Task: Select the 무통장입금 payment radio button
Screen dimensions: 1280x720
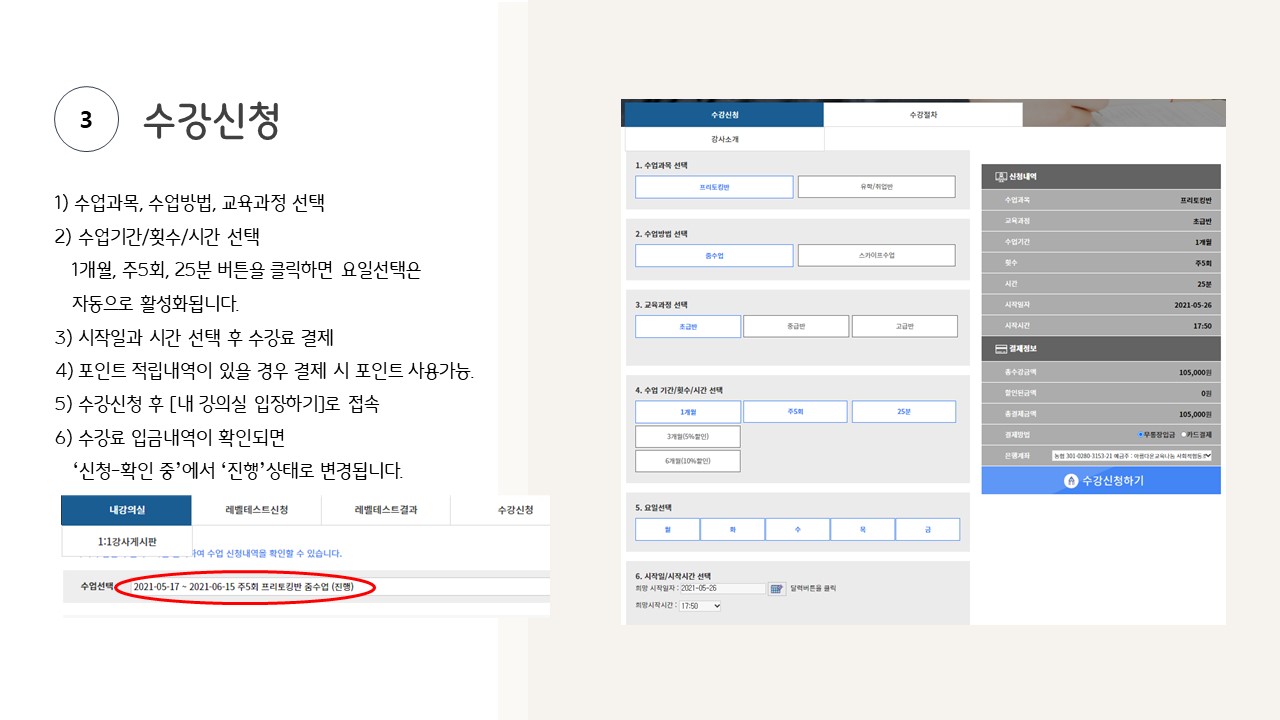Action: click(1141, 434)
